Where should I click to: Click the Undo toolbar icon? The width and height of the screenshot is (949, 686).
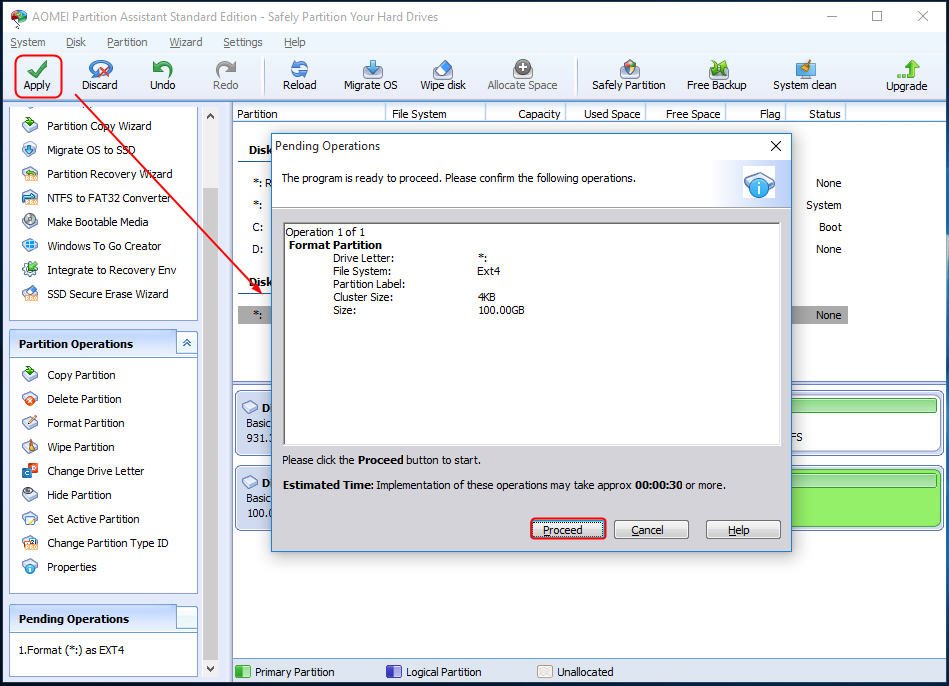coord(162,76)
